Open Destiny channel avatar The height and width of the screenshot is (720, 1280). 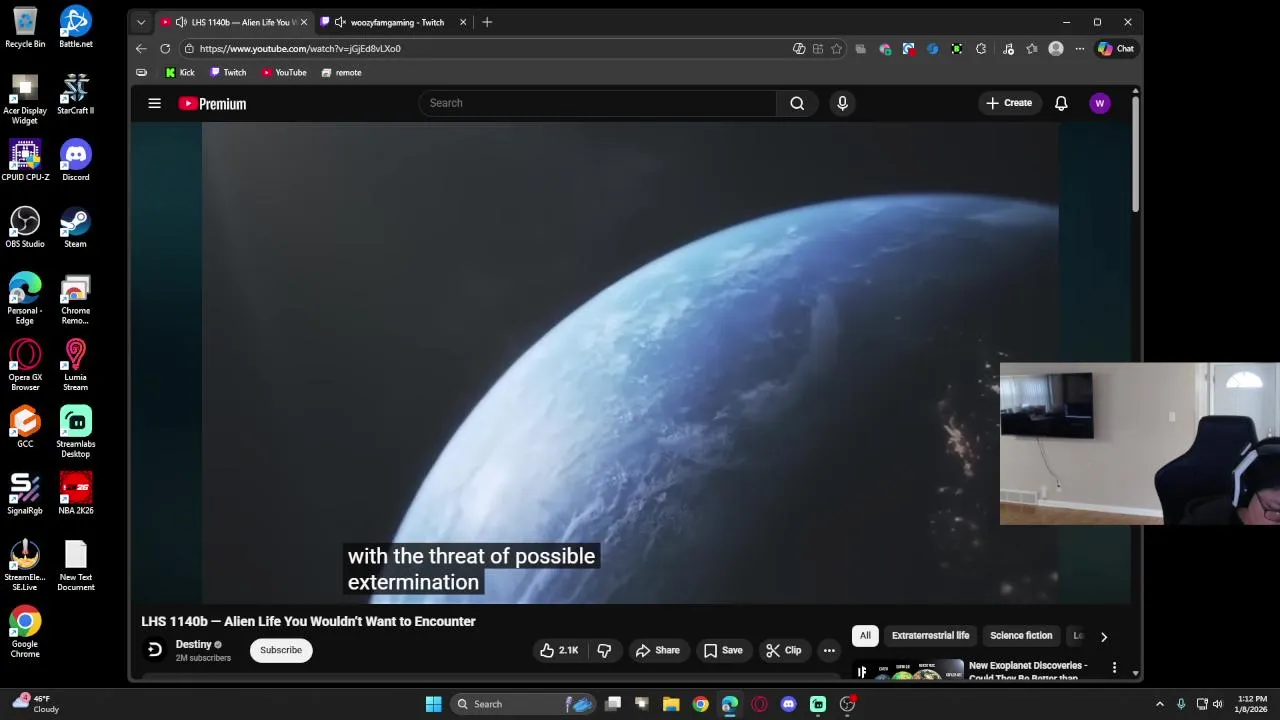pos(154,650)
